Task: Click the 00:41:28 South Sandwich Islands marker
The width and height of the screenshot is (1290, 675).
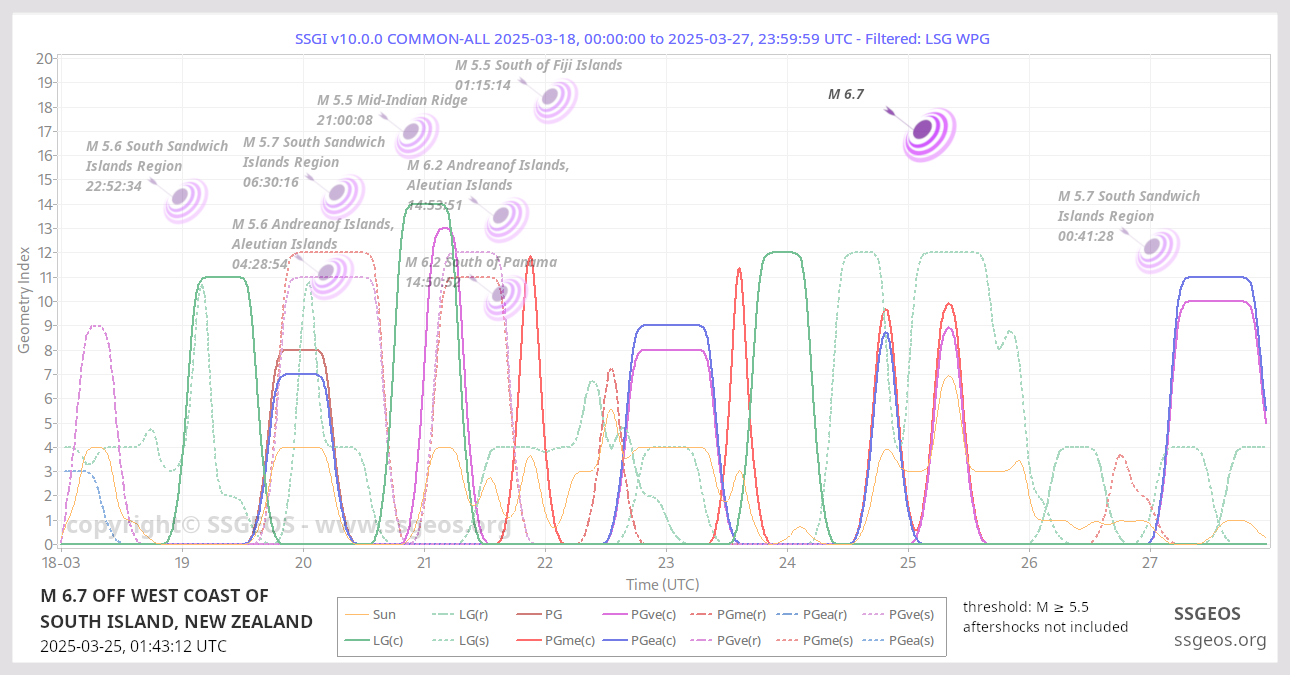Action: [1157, 248]
